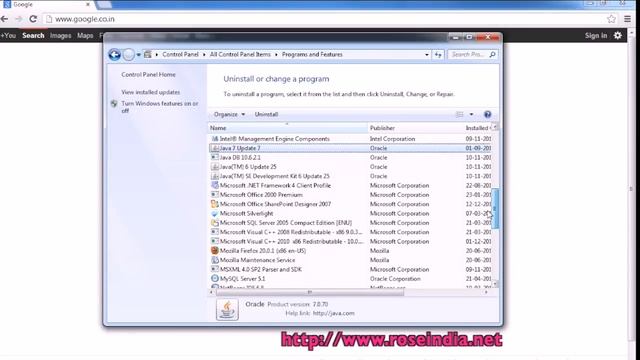Viewport: 640px width, 360px height.
Task: Click the horizontal scrollbar in program list
Action: [310, 292]
